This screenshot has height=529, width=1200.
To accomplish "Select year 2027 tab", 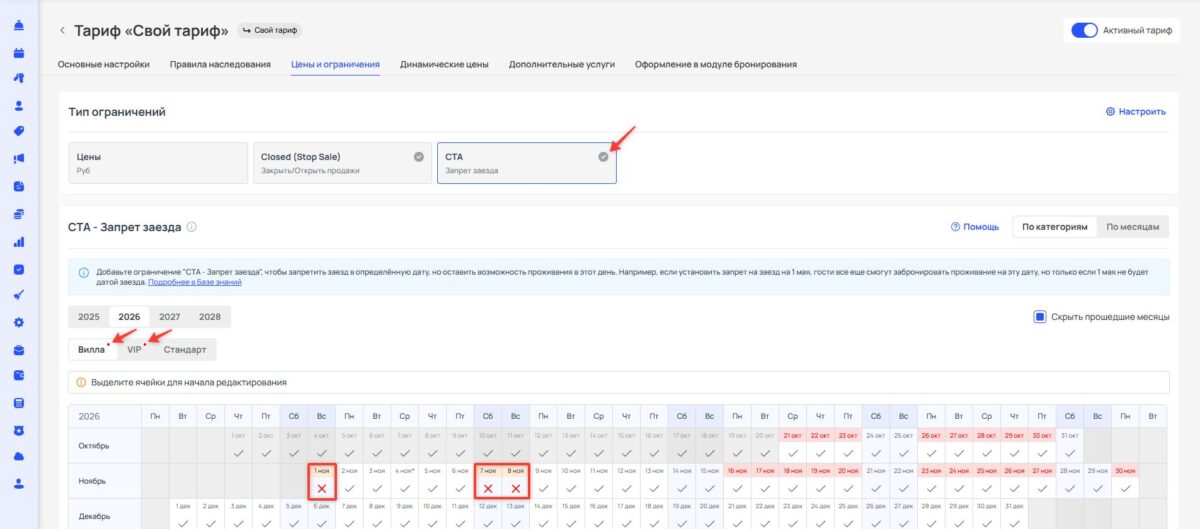I will [169, 317].
